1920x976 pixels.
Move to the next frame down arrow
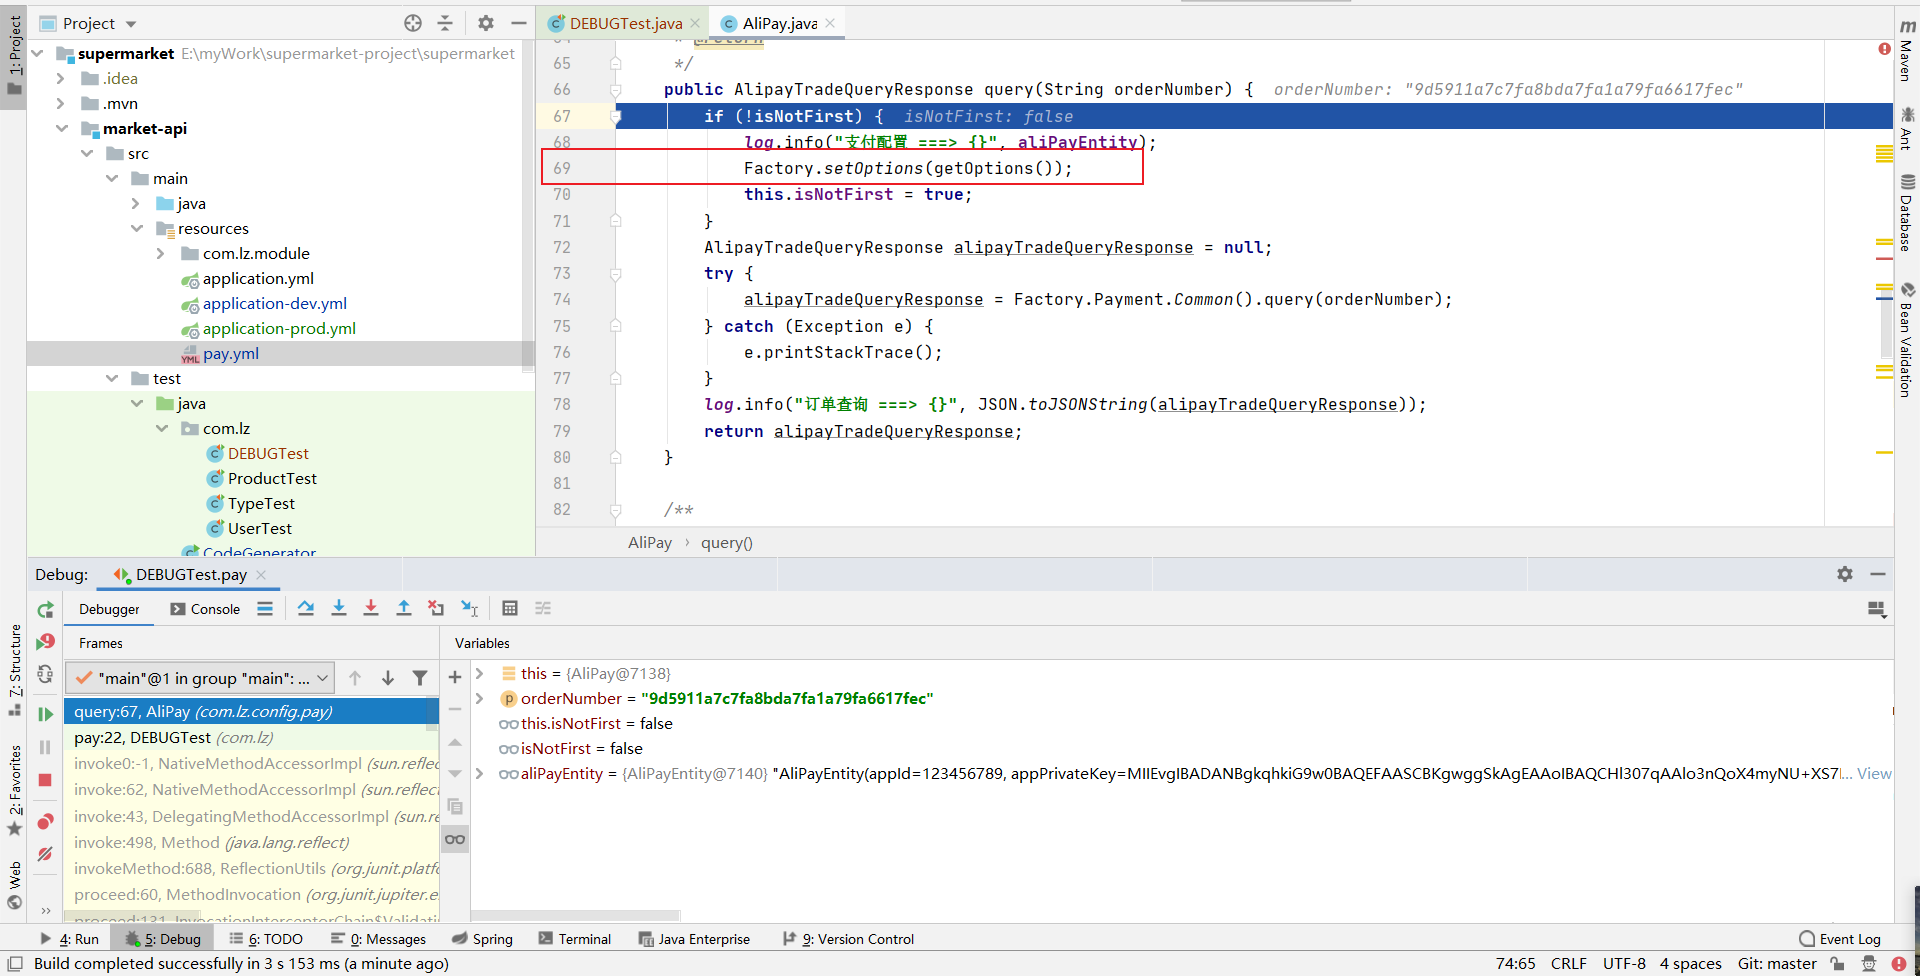click(x=388, y=678)
